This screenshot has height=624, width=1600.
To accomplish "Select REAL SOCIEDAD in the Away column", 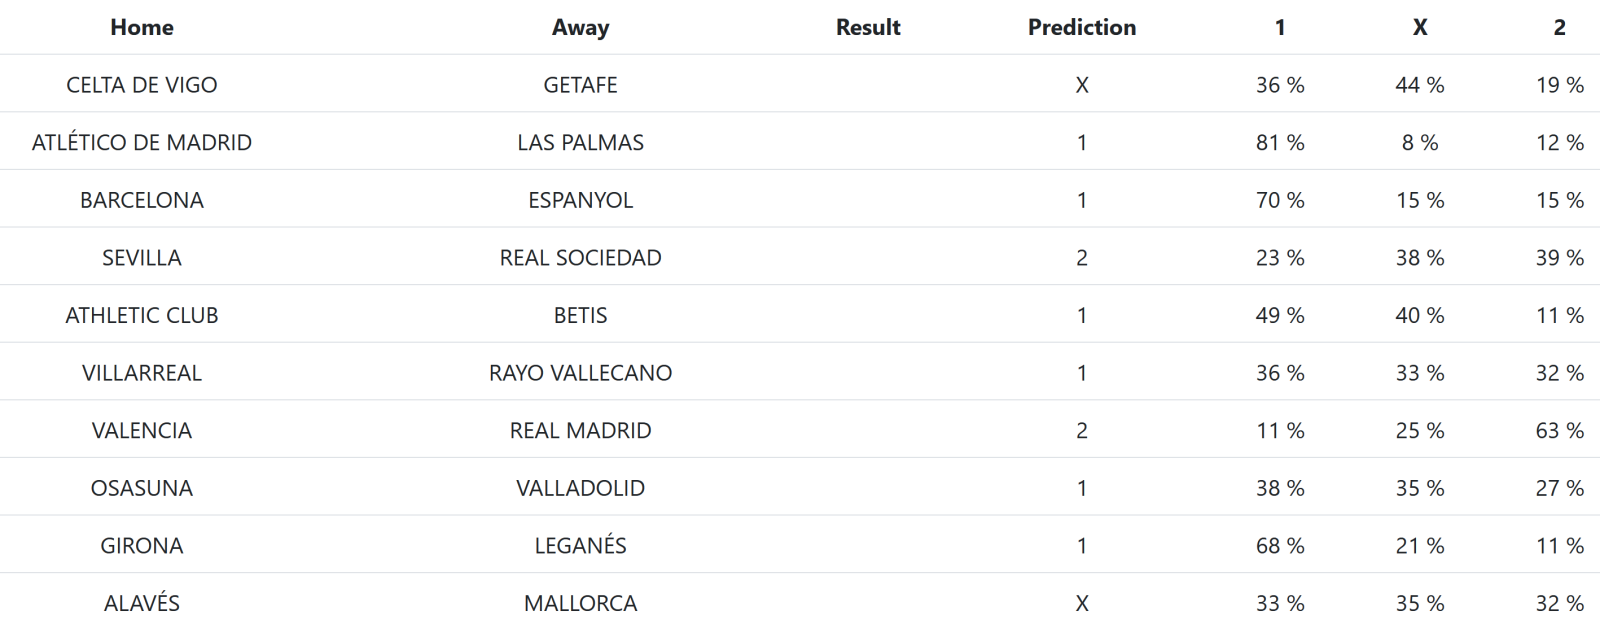I will click(x=580, y=258).
